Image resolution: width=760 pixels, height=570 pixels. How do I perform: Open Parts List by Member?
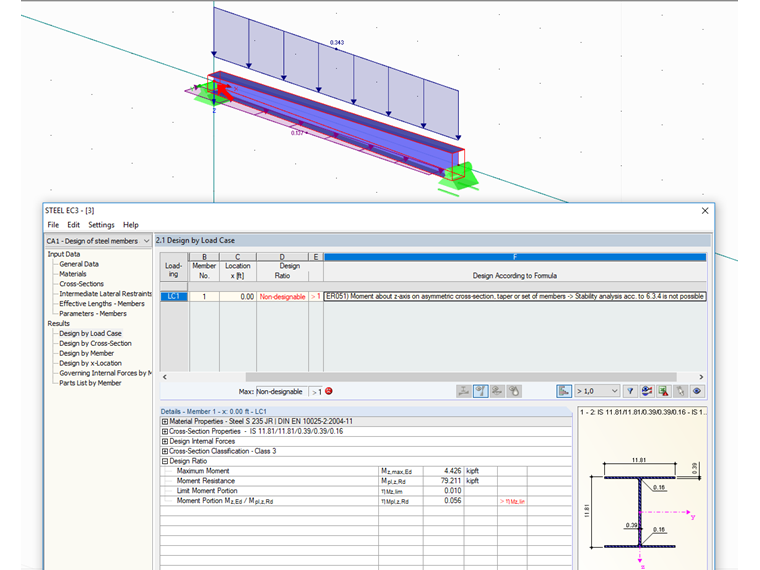pyautogui.click(x=90, y=383)
